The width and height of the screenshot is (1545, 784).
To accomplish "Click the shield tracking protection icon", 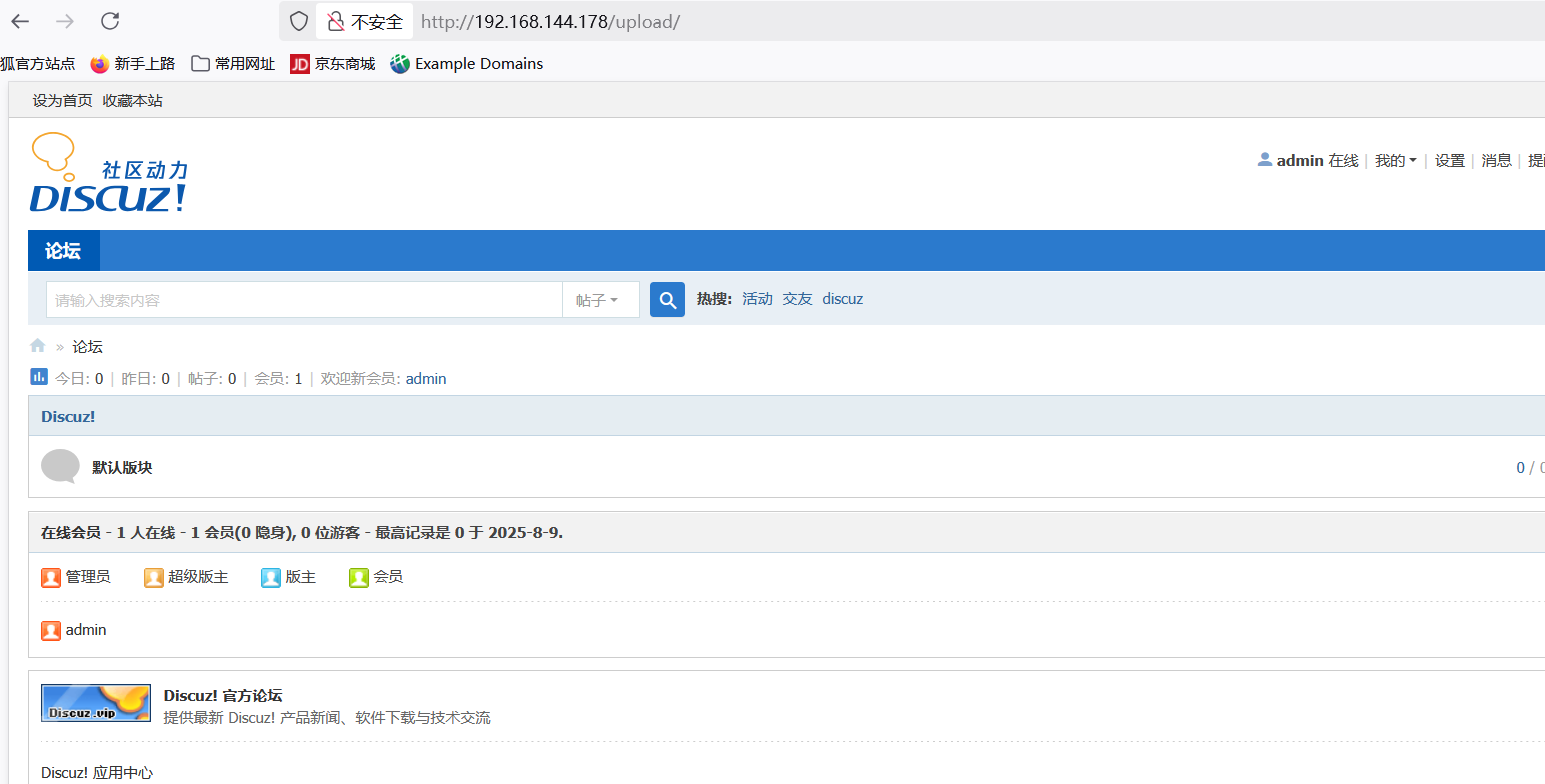I will [298, 21].
